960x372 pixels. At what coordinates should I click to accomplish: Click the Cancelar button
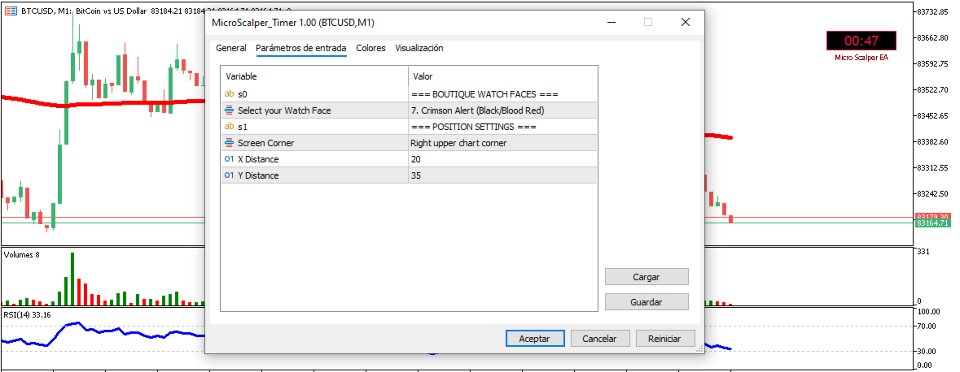(x=599, y=338)
